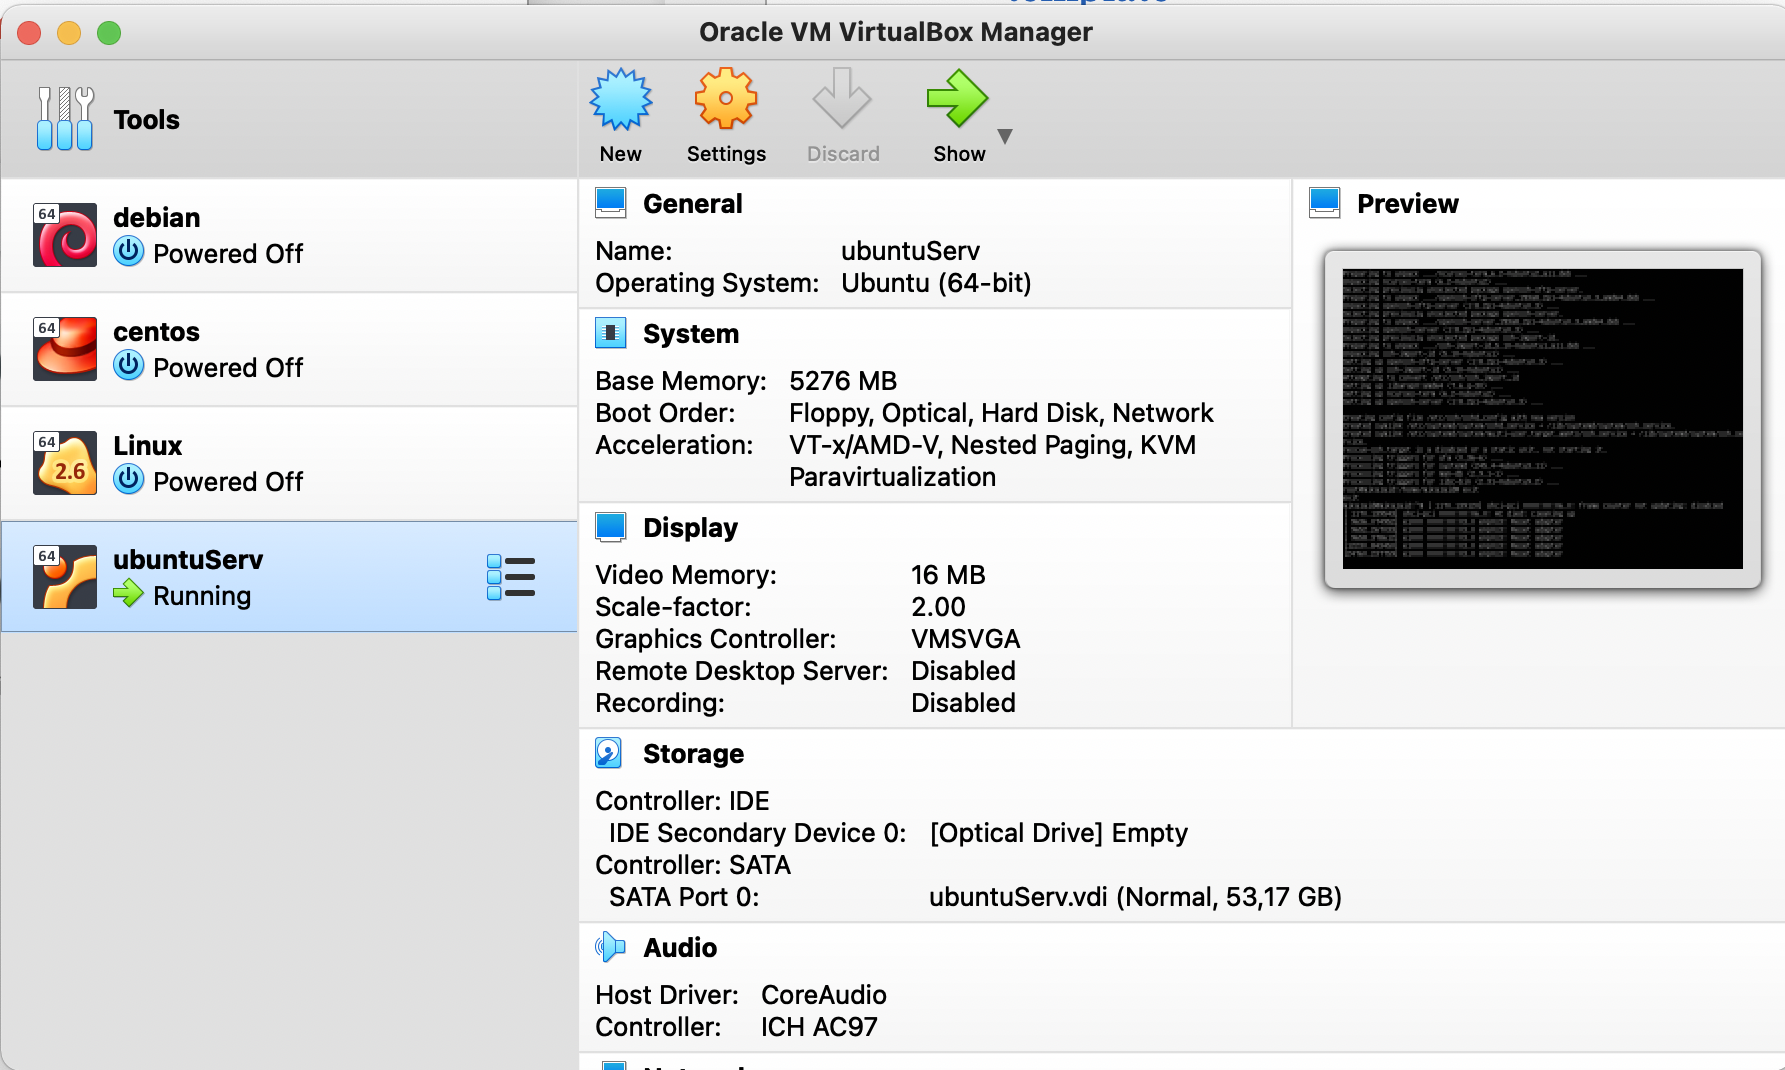Click debian's Powered Off state icon
This screenshot has height=1070, width=1785.
pyautogui.click(x=128, y=251)
